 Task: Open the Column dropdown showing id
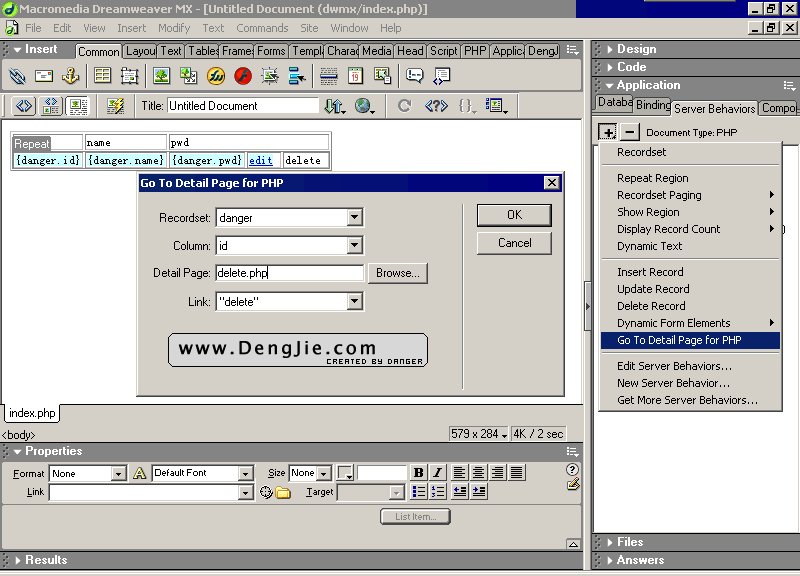click(355, 245)
